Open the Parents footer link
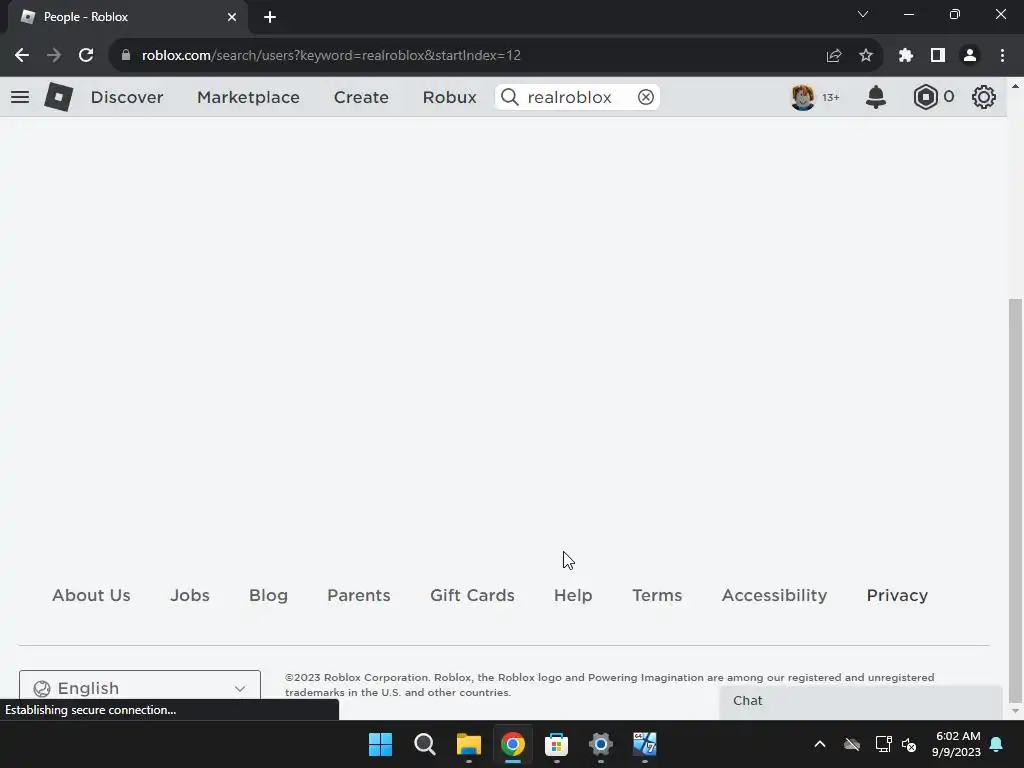 (359, 596)
